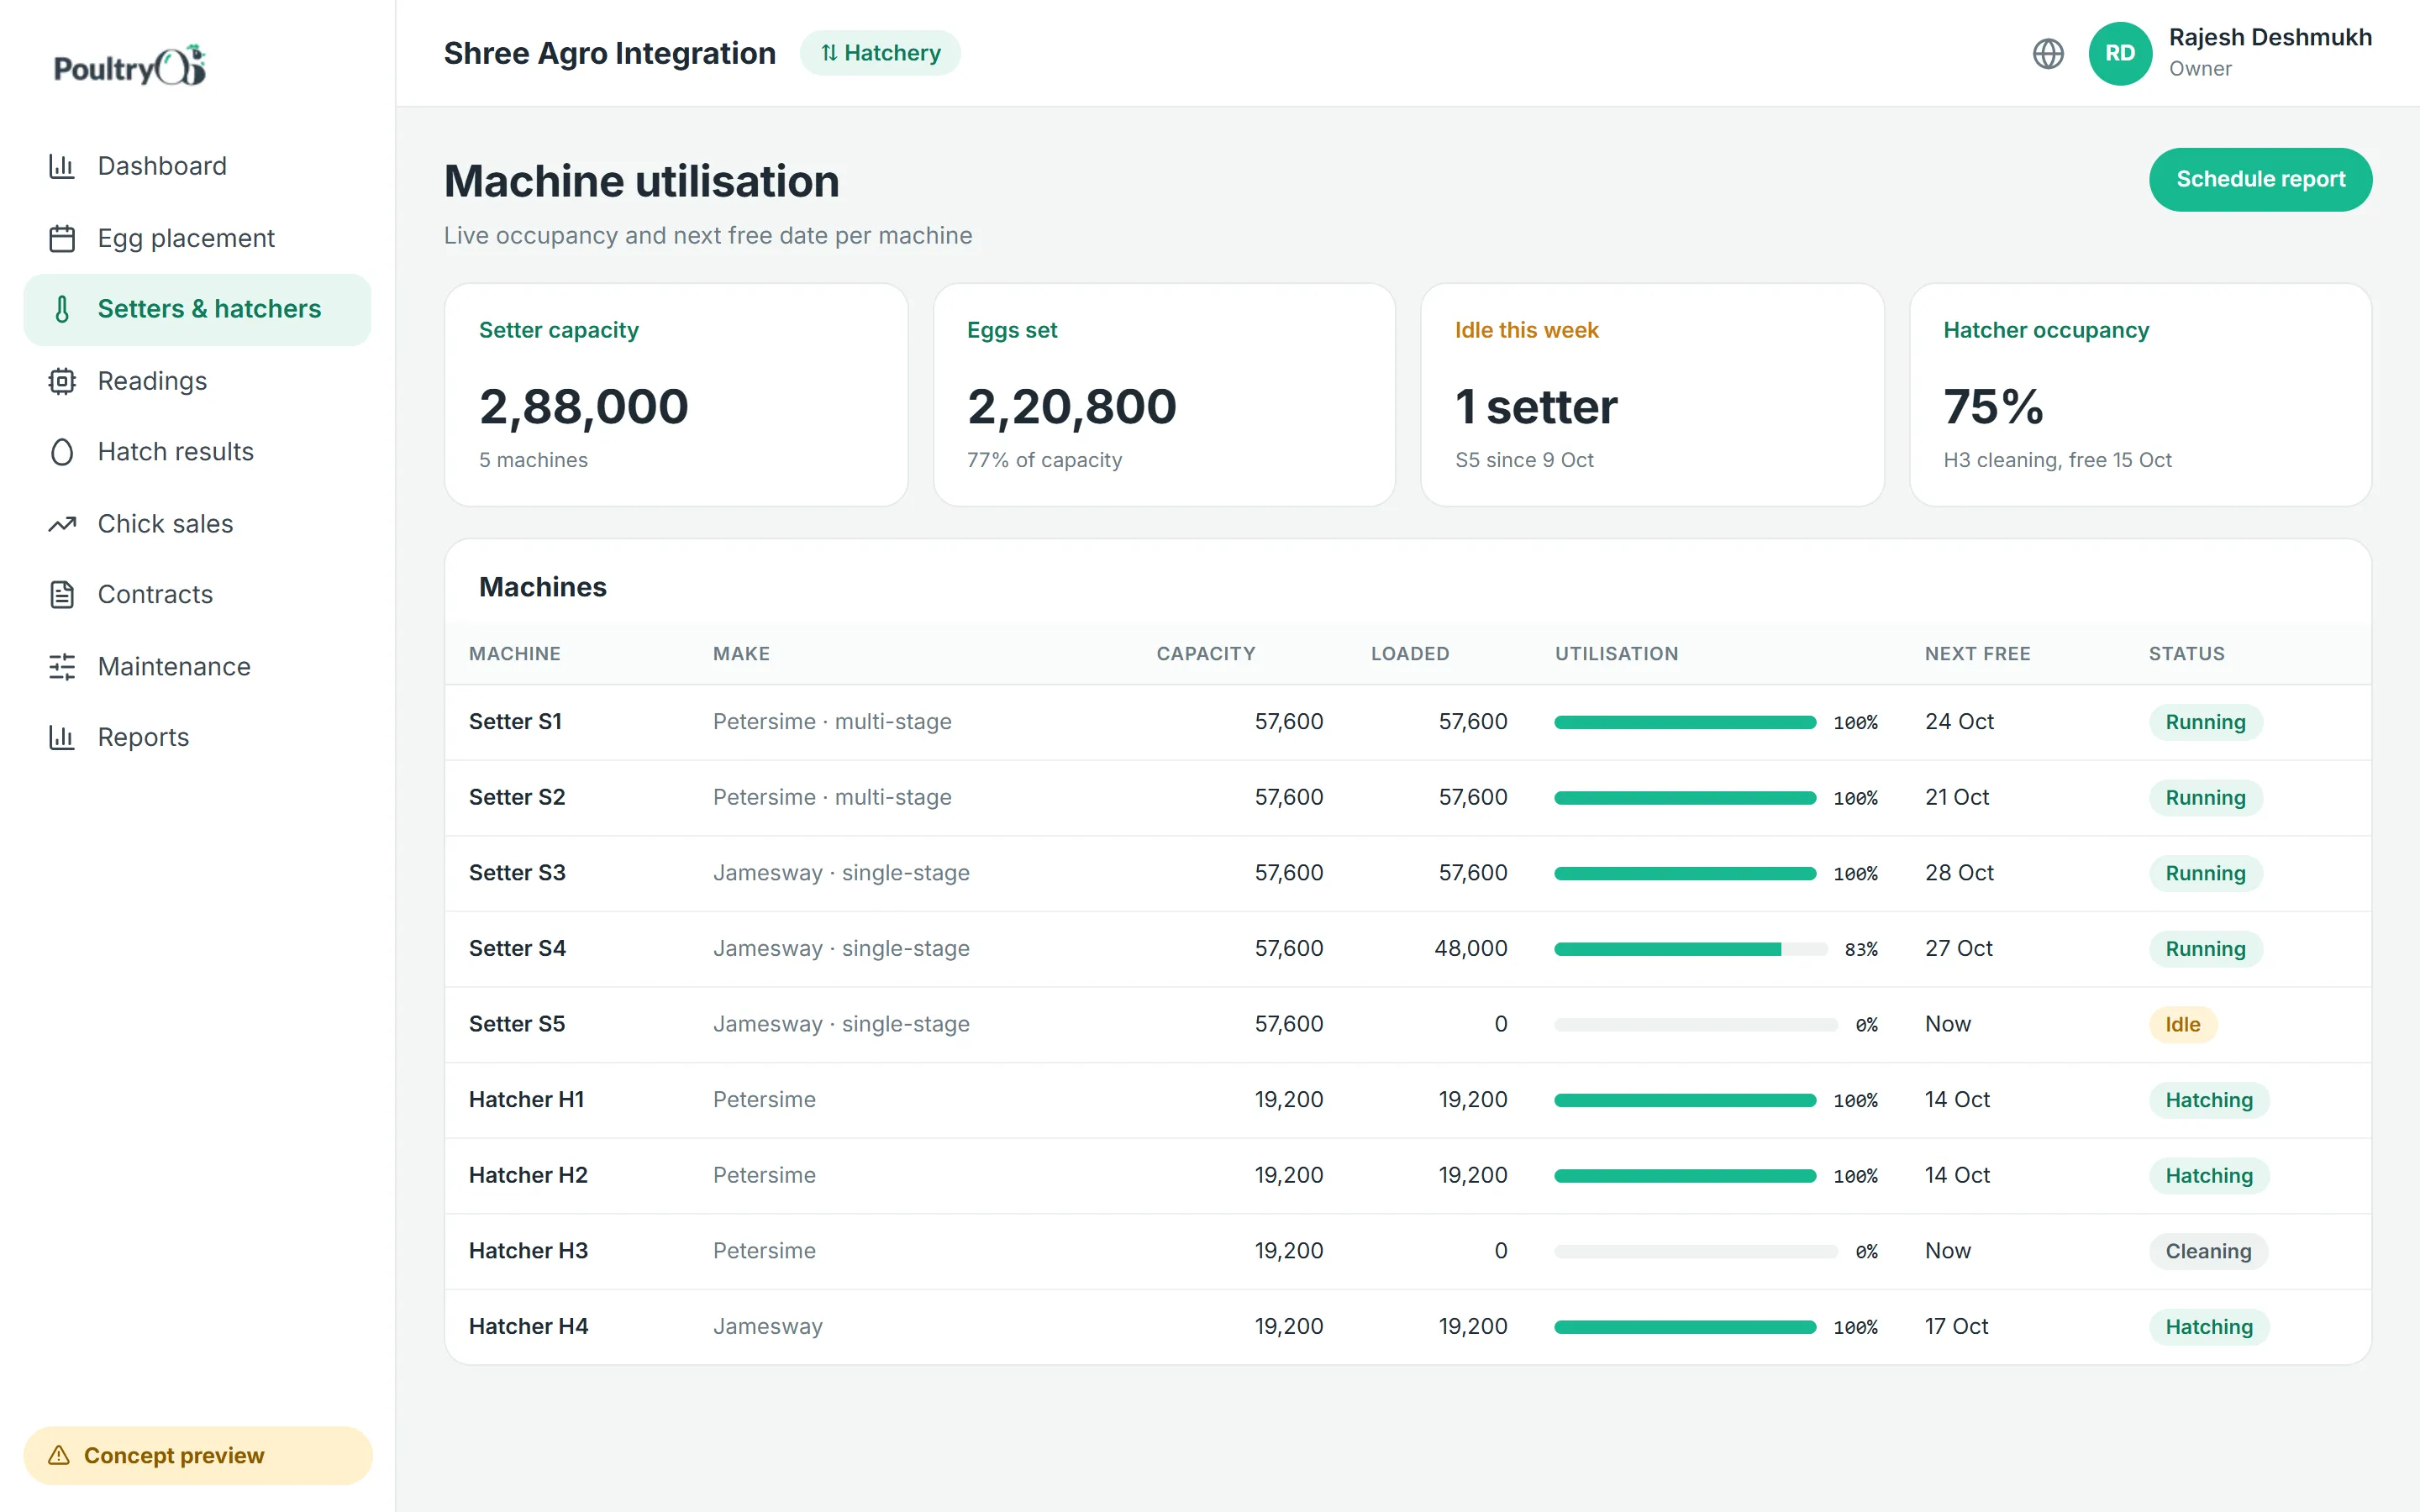Click the Concept preview banner
Screen dimensions: 2420x1512
click(x=197, y=1455)
